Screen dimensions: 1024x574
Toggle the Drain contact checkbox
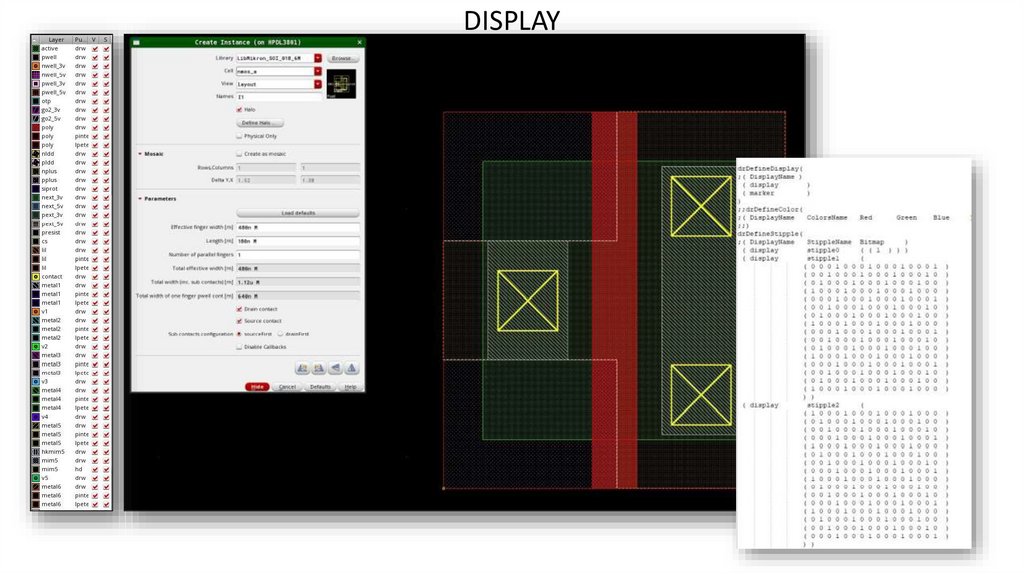point(239,309)
